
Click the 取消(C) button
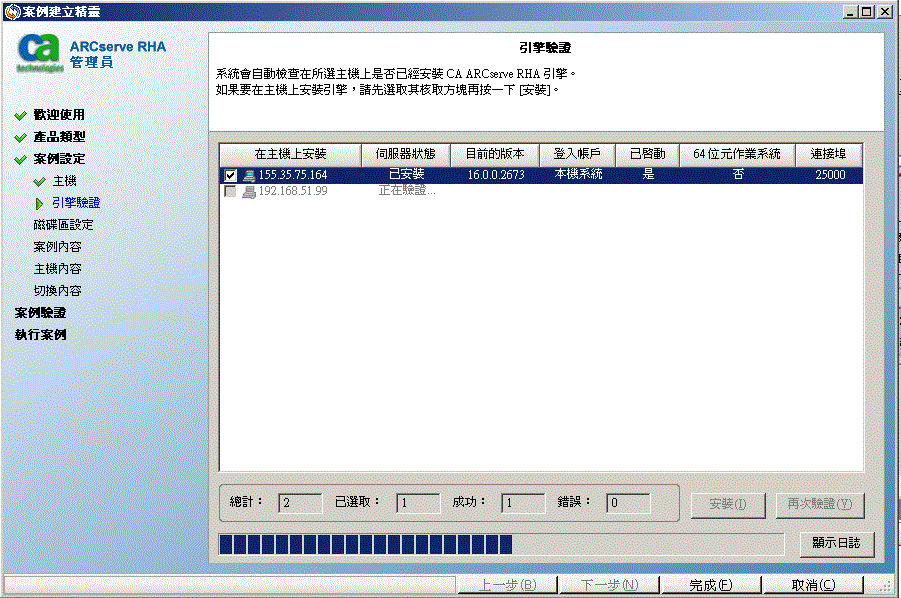click(813, 585)
